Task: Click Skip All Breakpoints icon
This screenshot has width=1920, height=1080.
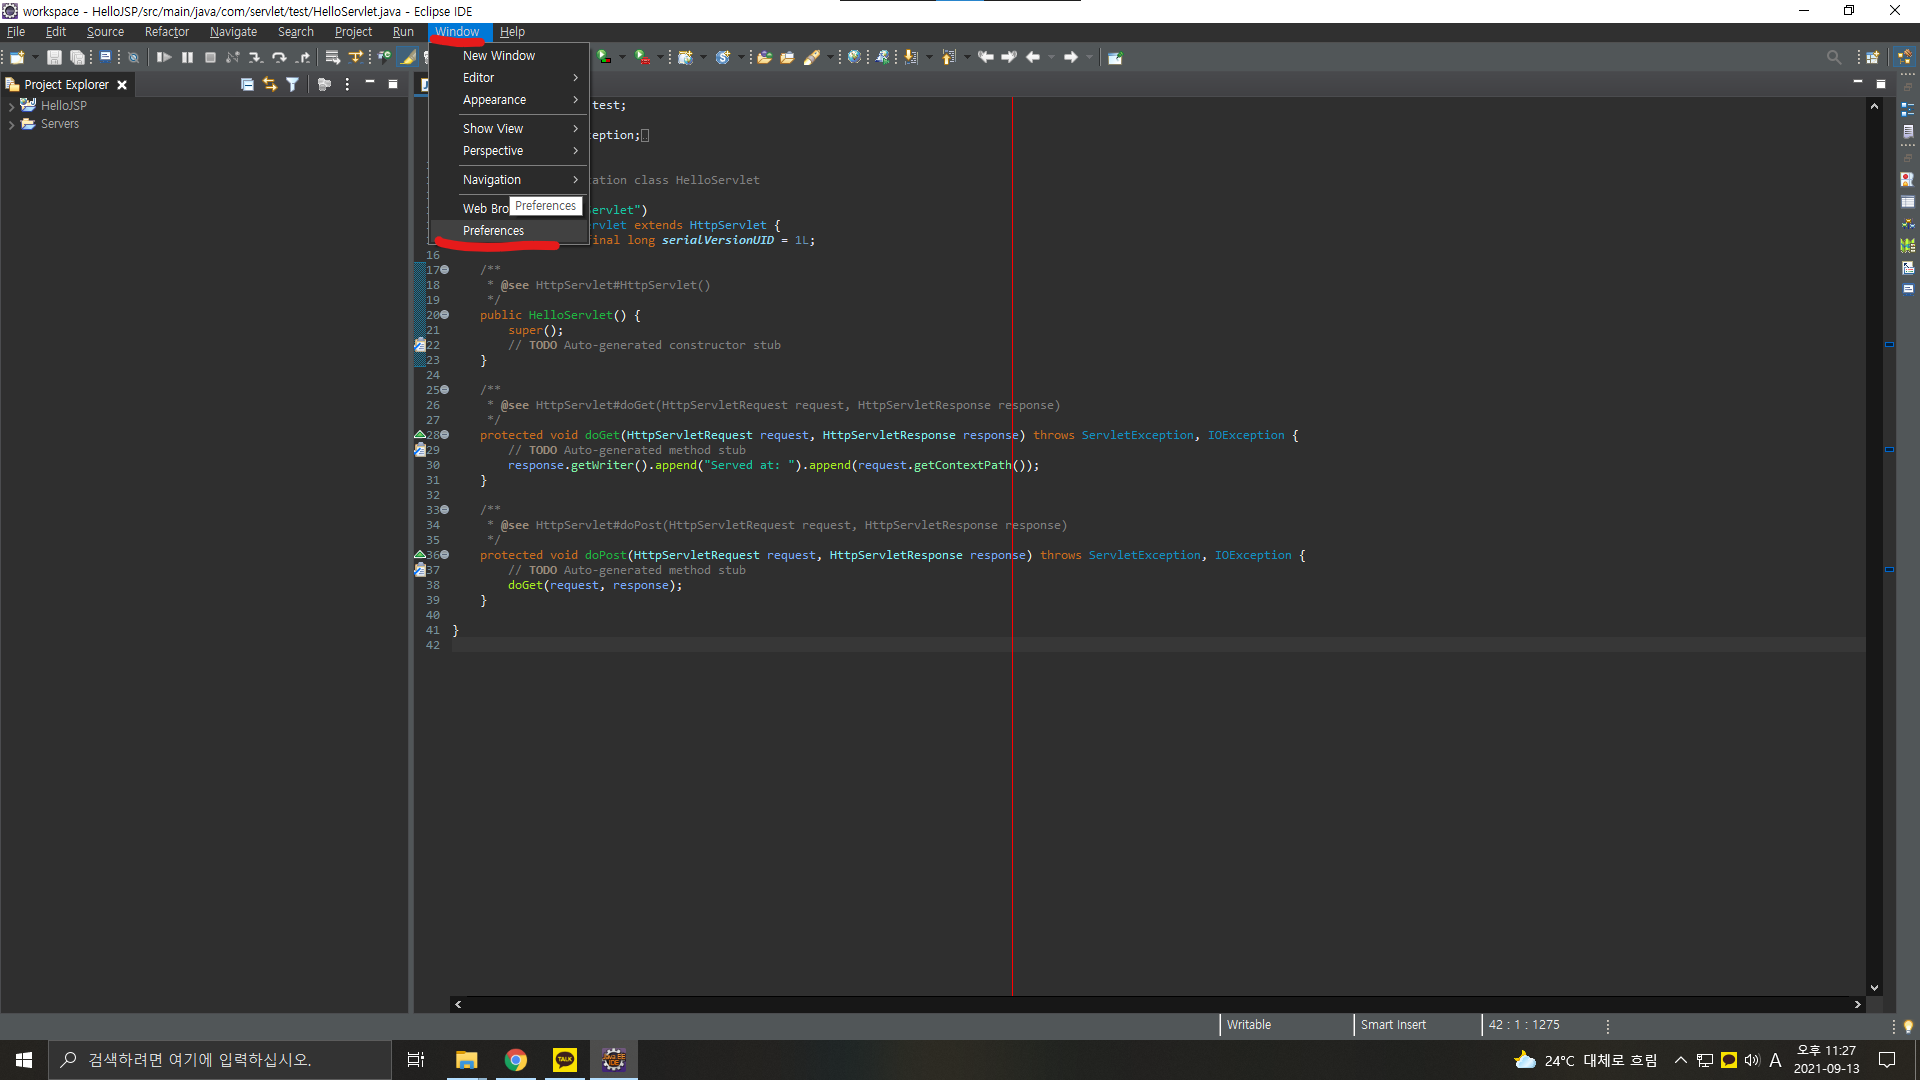Action: coord(133,58)
